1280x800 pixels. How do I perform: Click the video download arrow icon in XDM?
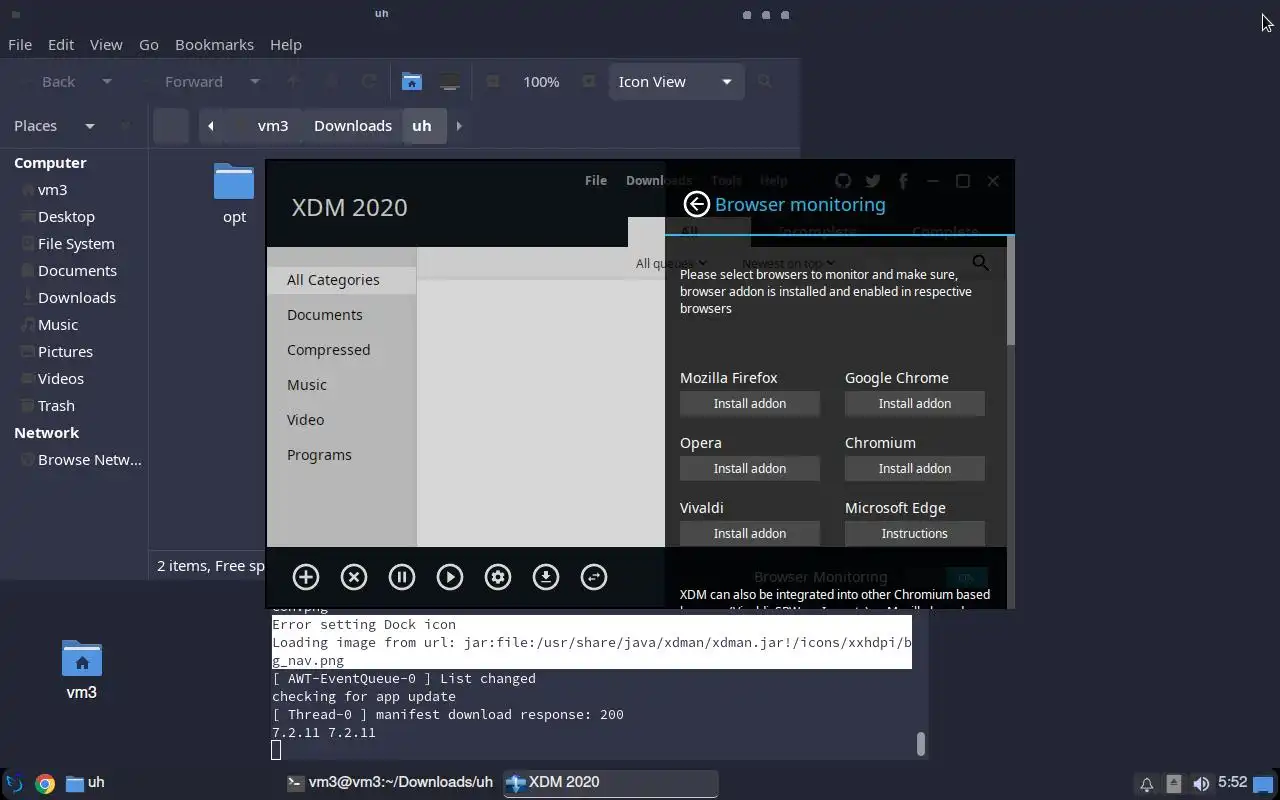click(546, 577)
